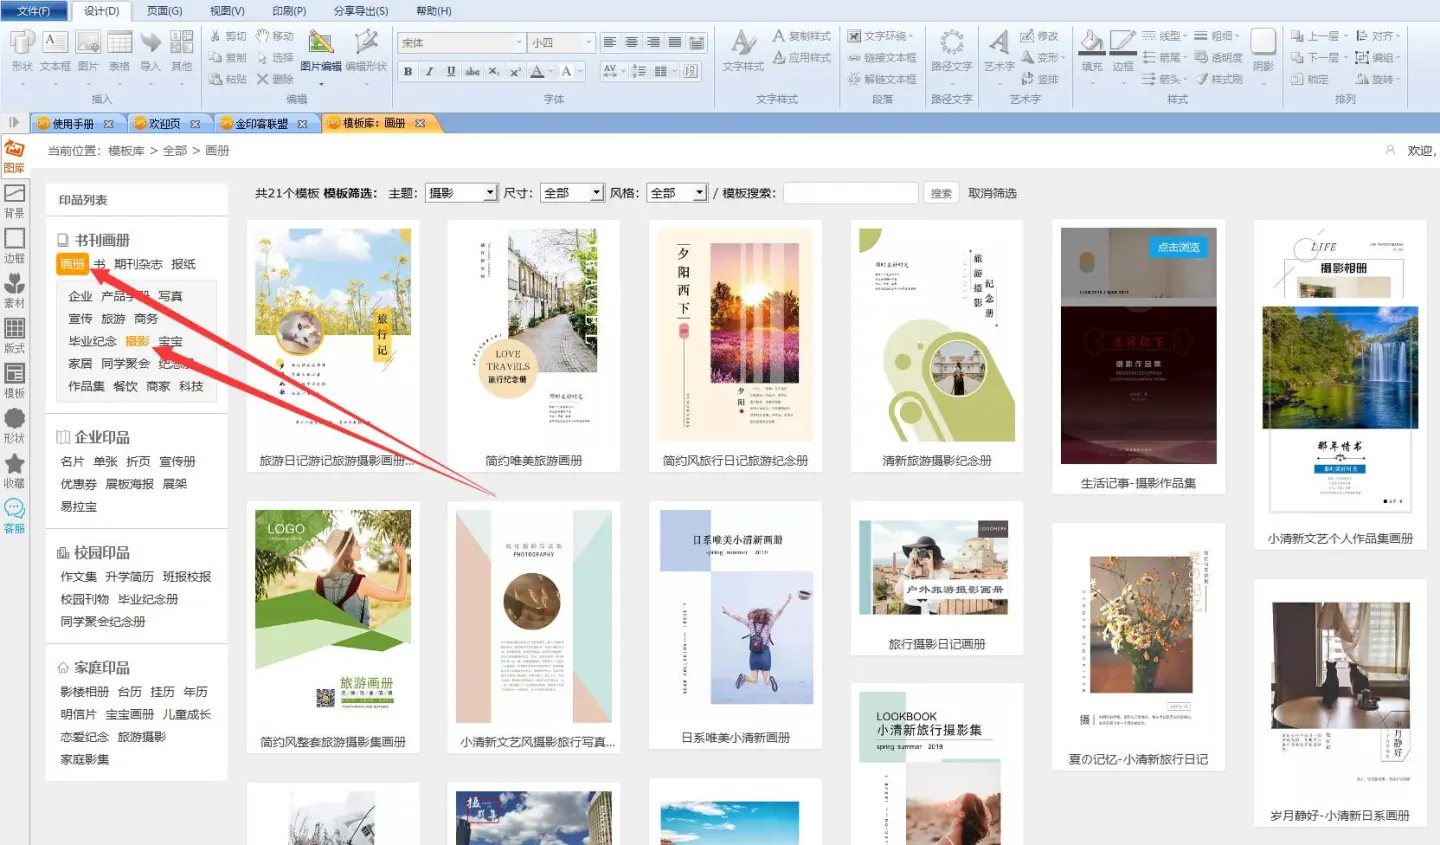The image size is (1440, 845).
Task: Click the 模板搜索 search input field
Action: coord(850,193)
